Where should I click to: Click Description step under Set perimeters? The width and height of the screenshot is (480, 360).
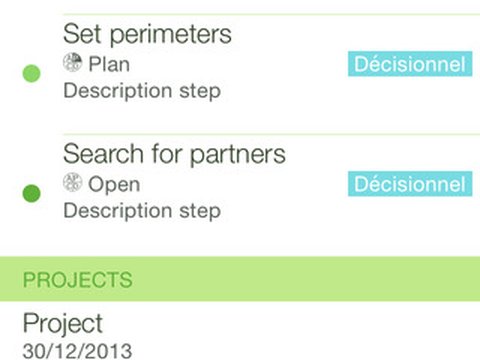click(142, 91)
